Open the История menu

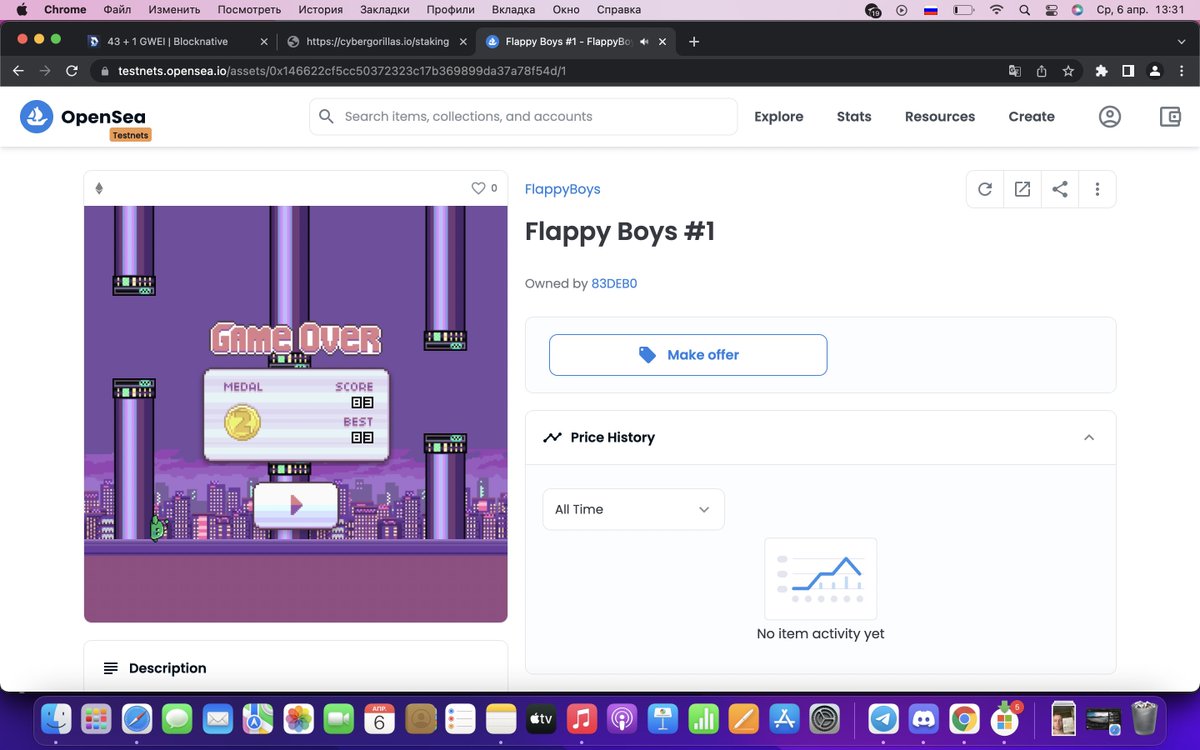tap(320, 10)
